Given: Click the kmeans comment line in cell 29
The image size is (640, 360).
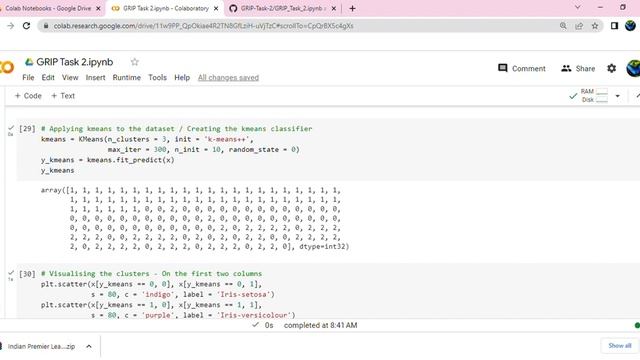Looking at the screenshot, I should coord(176,129).
